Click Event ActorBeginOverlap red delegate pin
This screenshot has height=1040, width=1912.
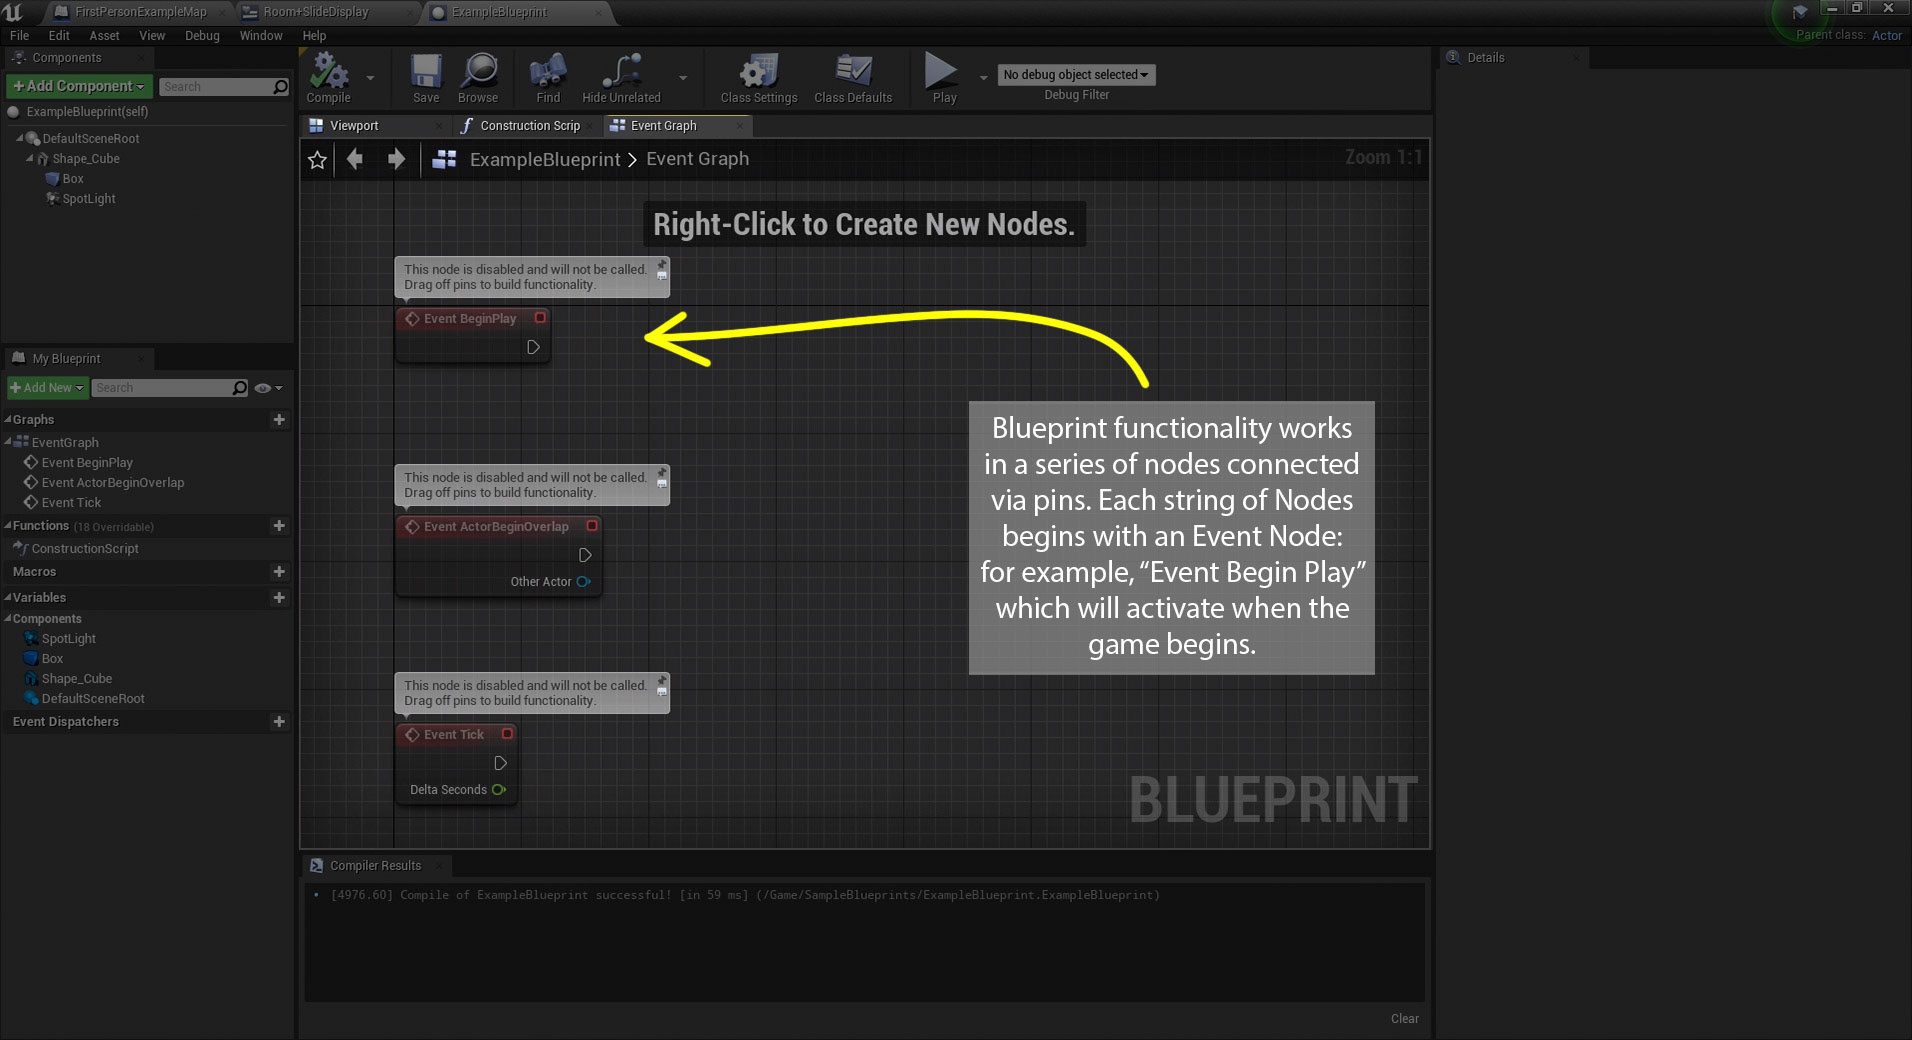click(x=592, y=526)
